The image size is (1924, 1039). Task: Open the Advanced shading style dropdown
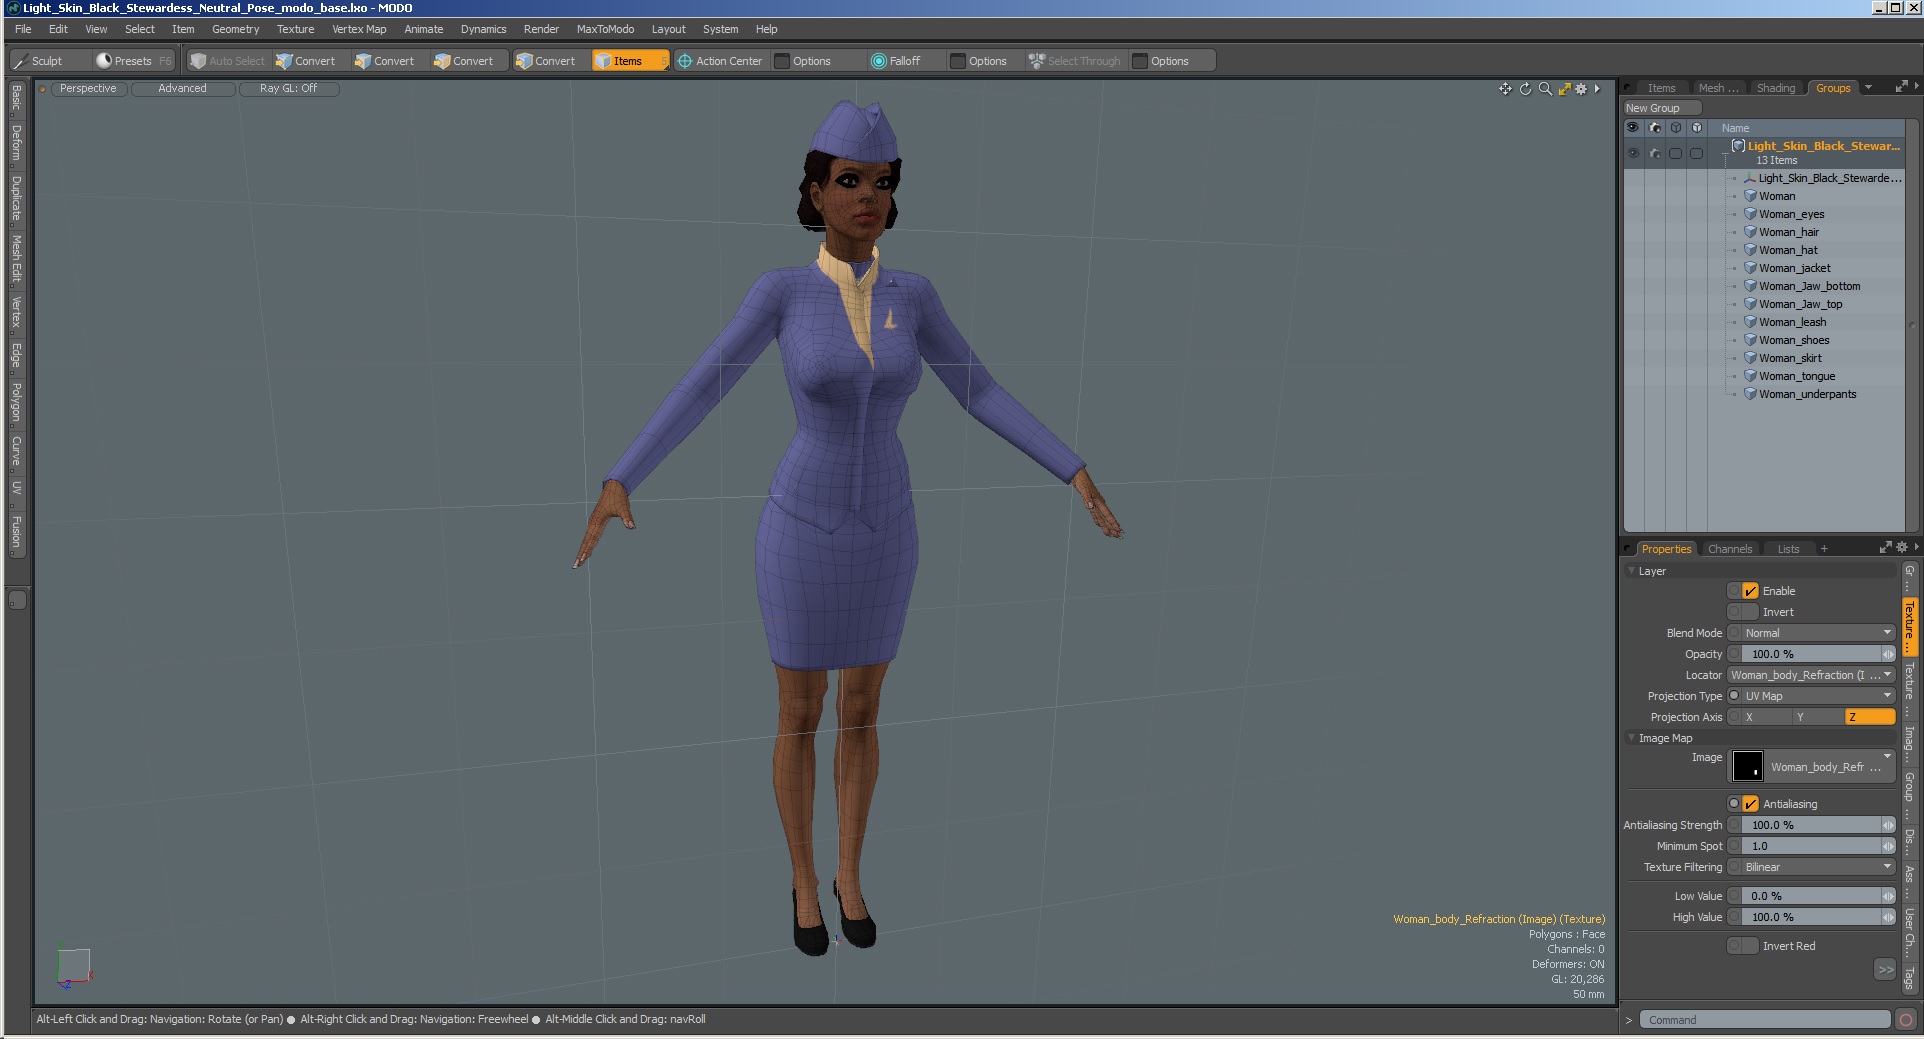point(182,89)
